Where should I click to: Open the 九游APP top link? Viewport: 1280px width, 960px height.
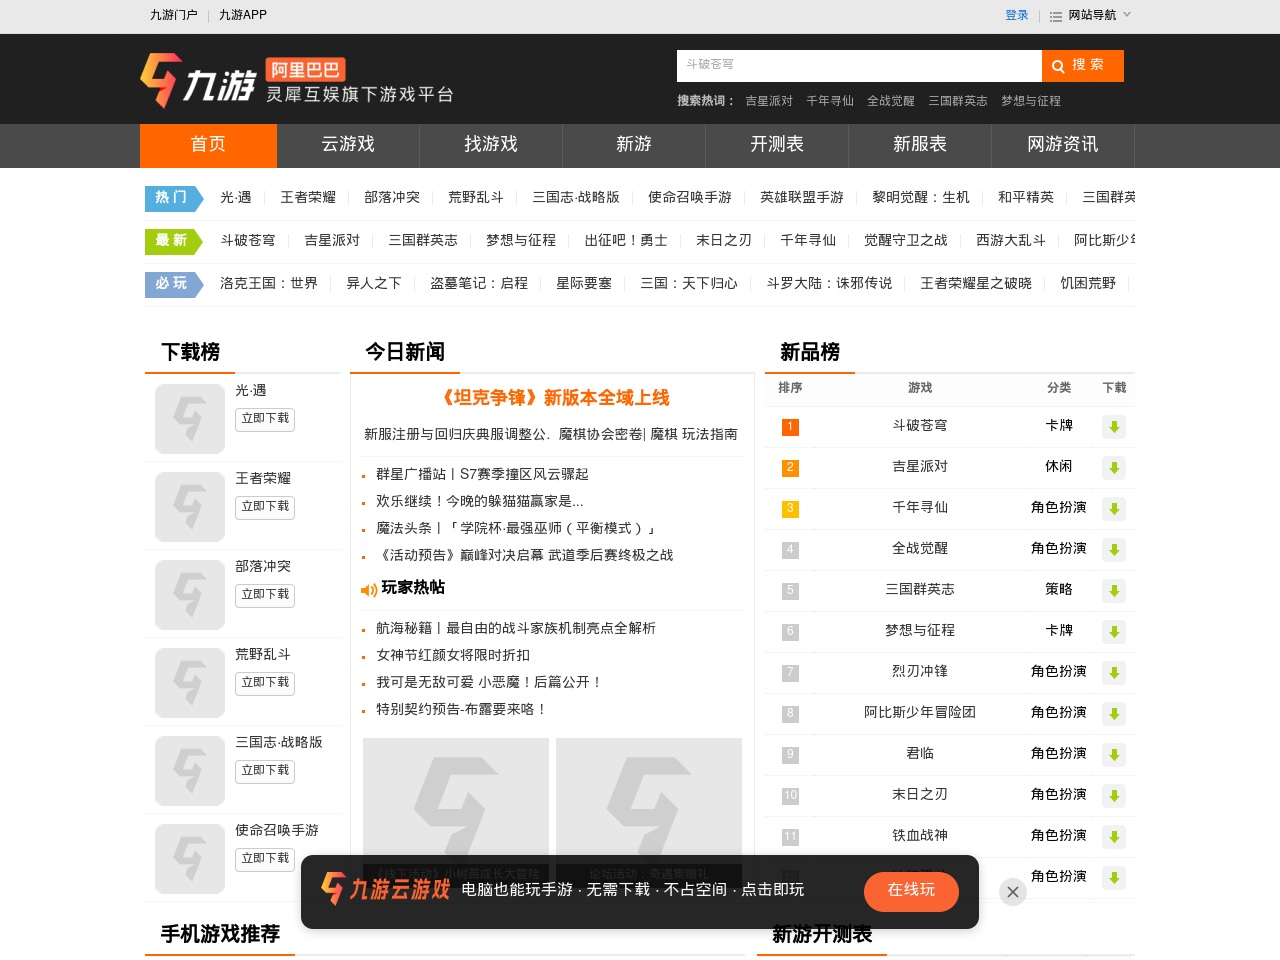[x=243, y=15]
